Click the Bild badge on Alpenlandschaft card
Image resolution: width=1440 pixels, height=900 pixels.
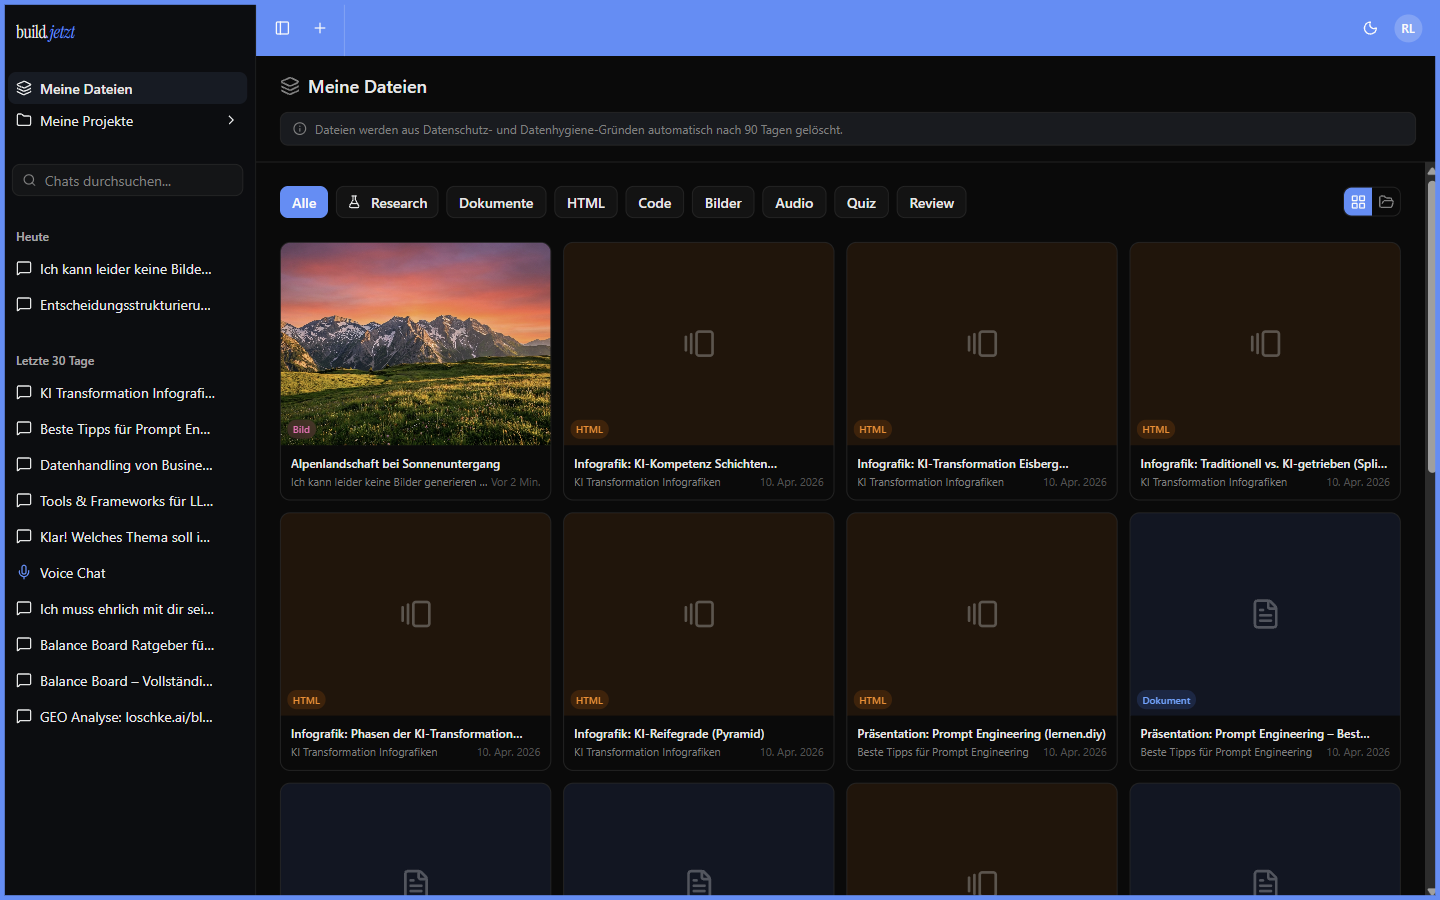click(301, 429)
